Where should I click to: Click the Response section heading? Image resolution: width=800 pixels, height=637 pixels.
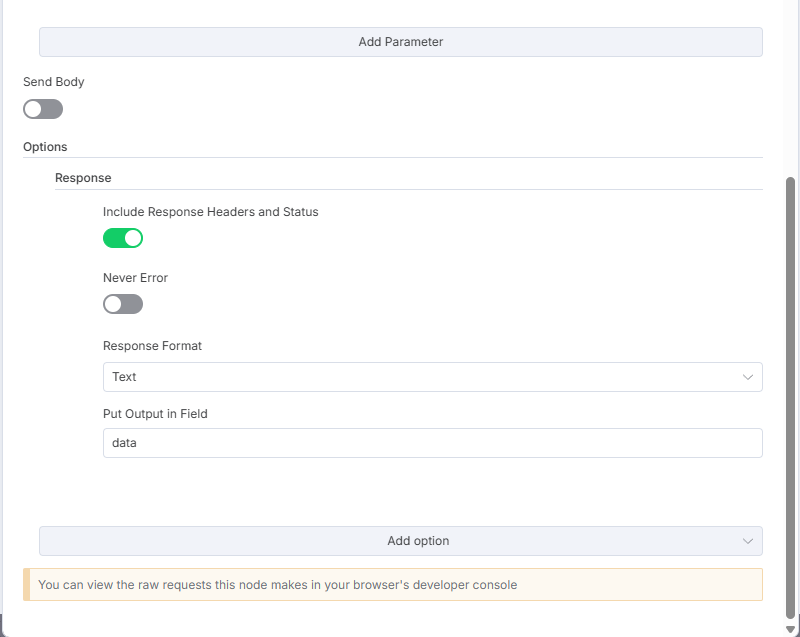click(x=83, y=178)
